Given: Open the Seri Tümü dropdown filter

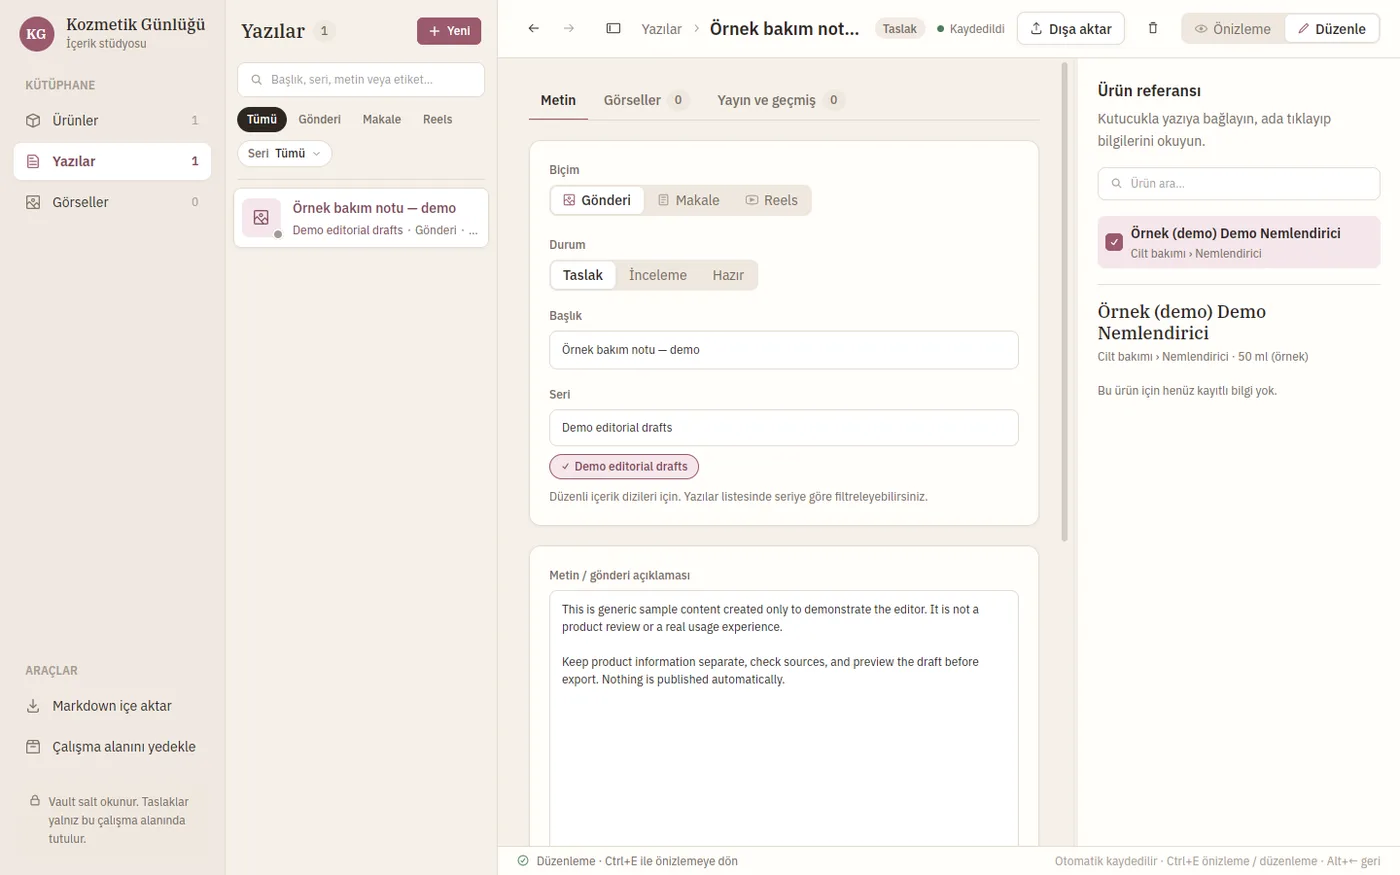Looking at the screenshot, I should [x=285, y=153].
